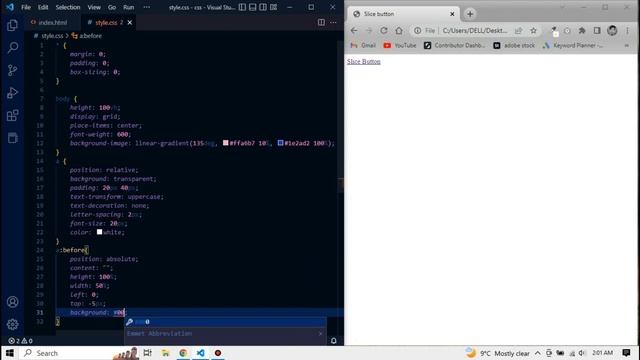This screenshot has height=360, width=640.
Task: Expand the overflow menu ellipsis in menu bar
Action: point(147,7)
